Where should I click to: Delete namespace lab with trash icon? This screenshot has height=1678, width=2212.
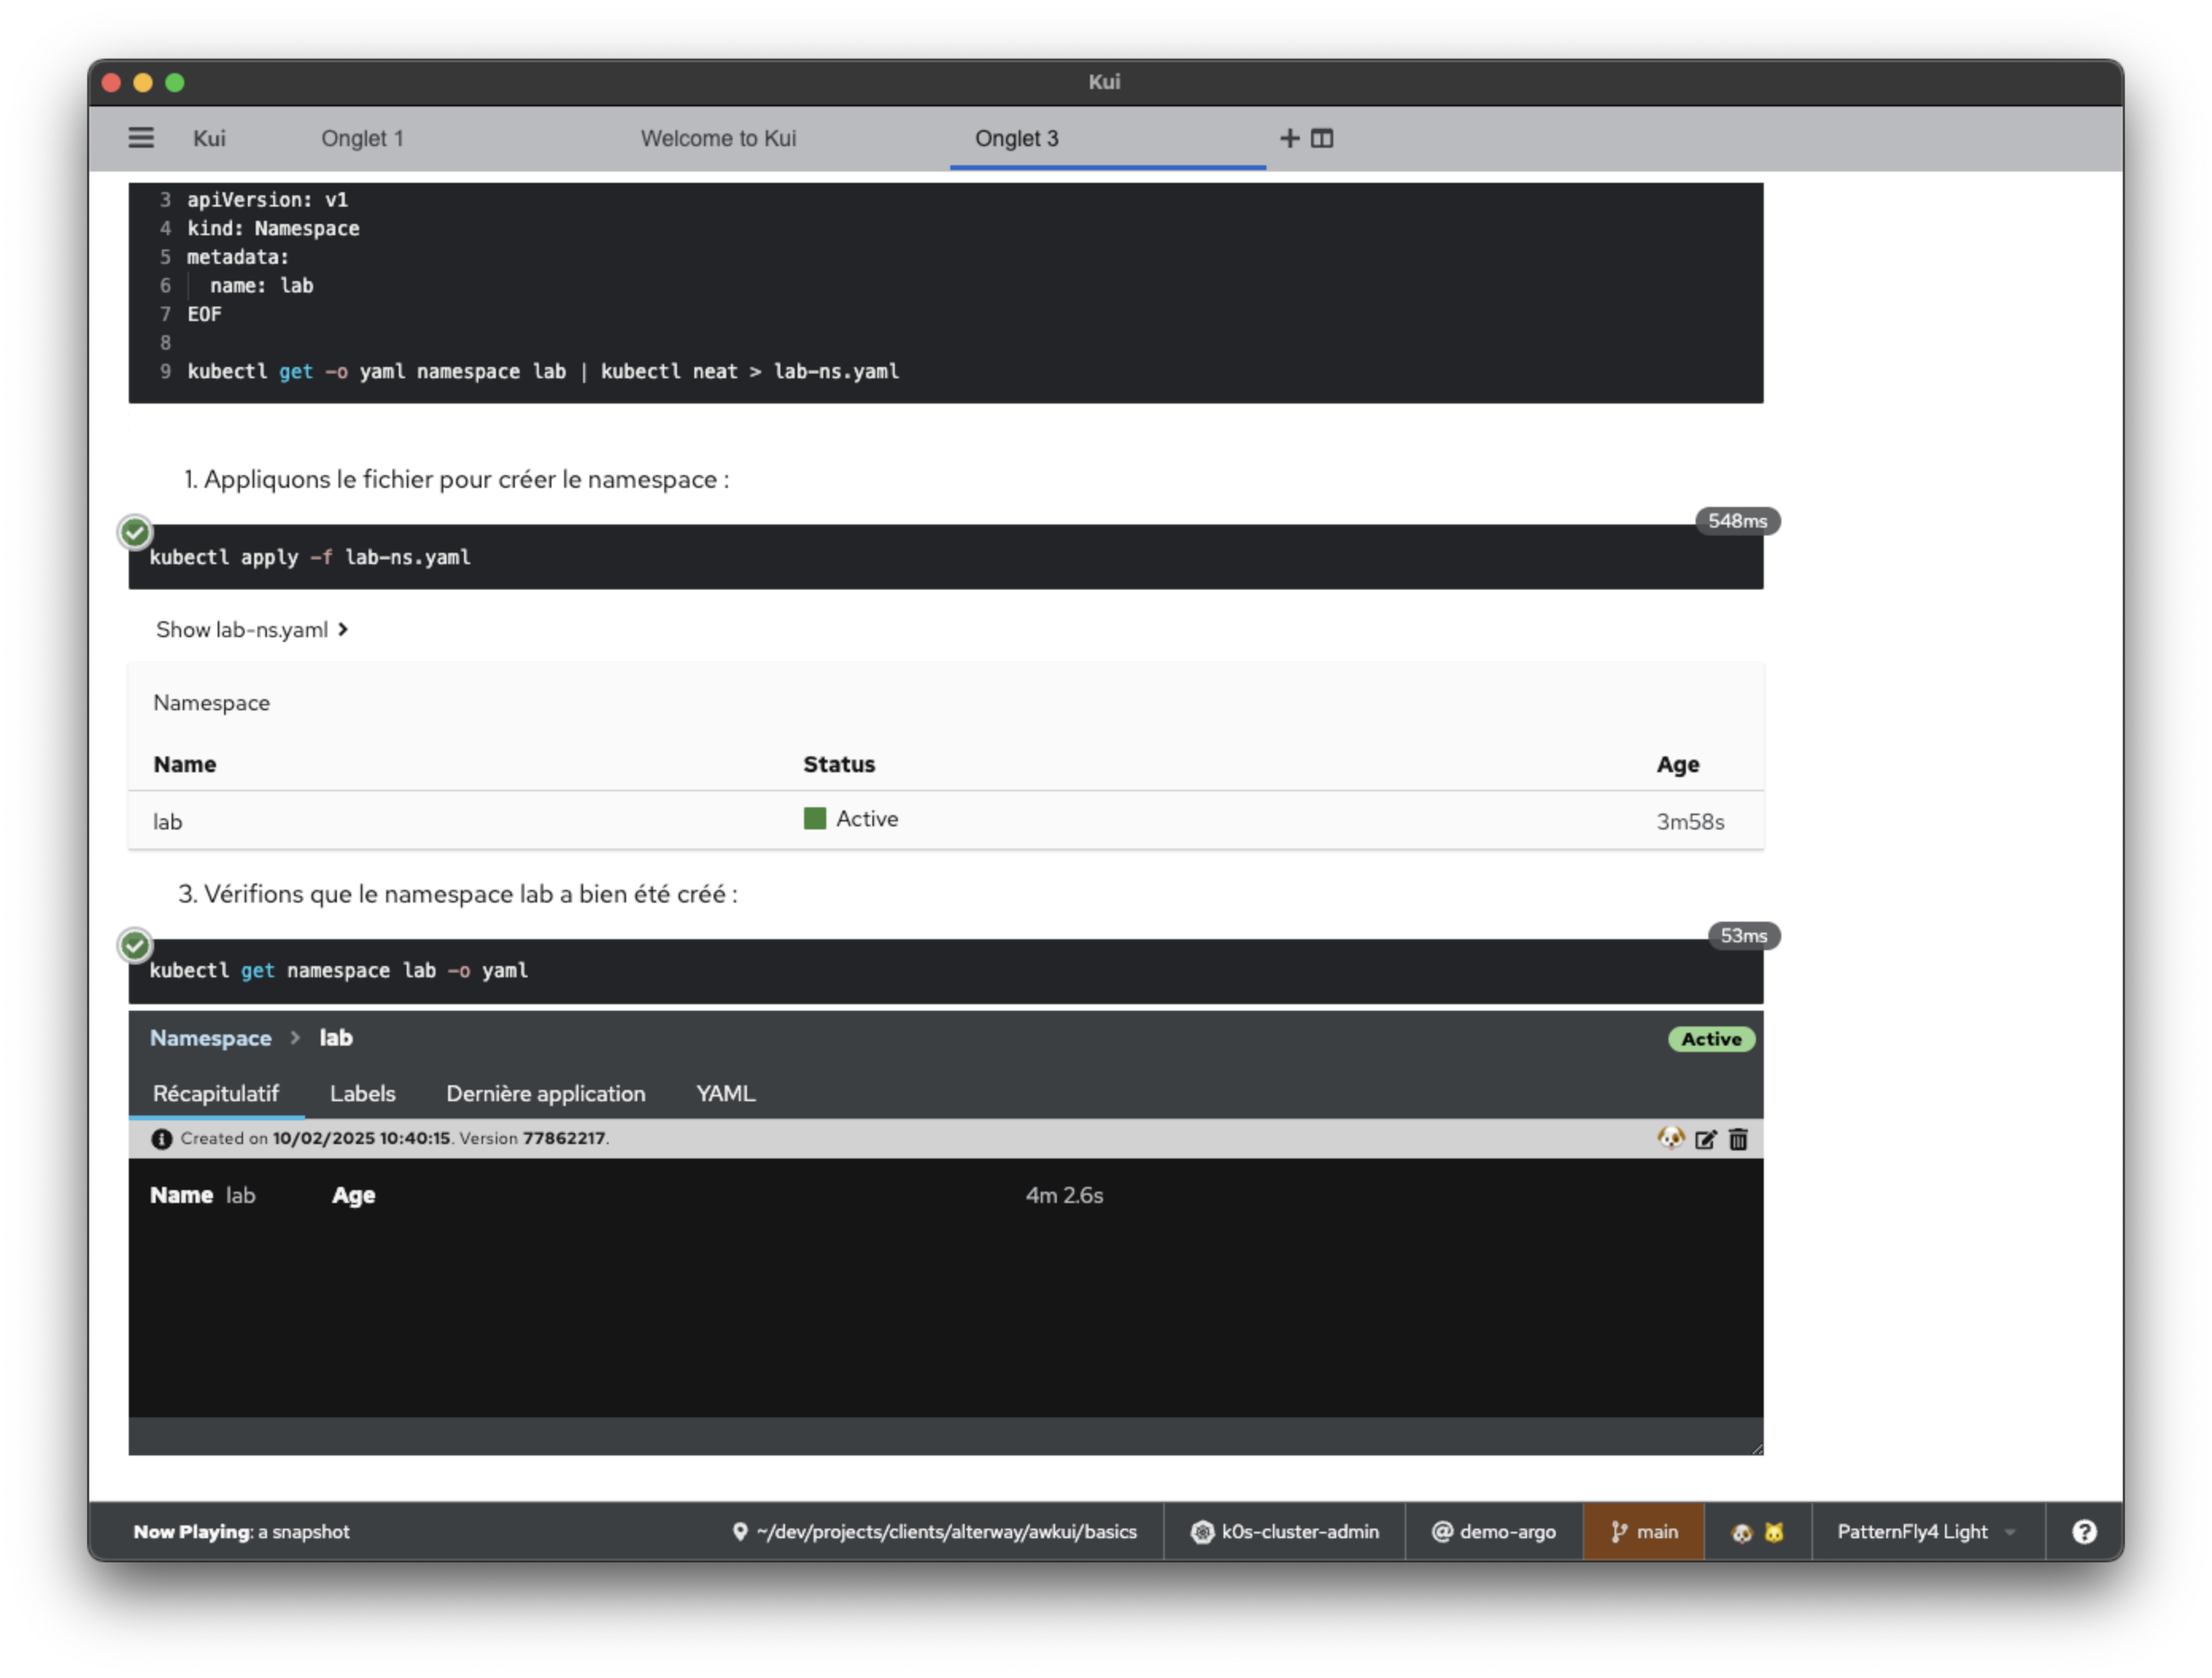(x=1738, y=1139)
